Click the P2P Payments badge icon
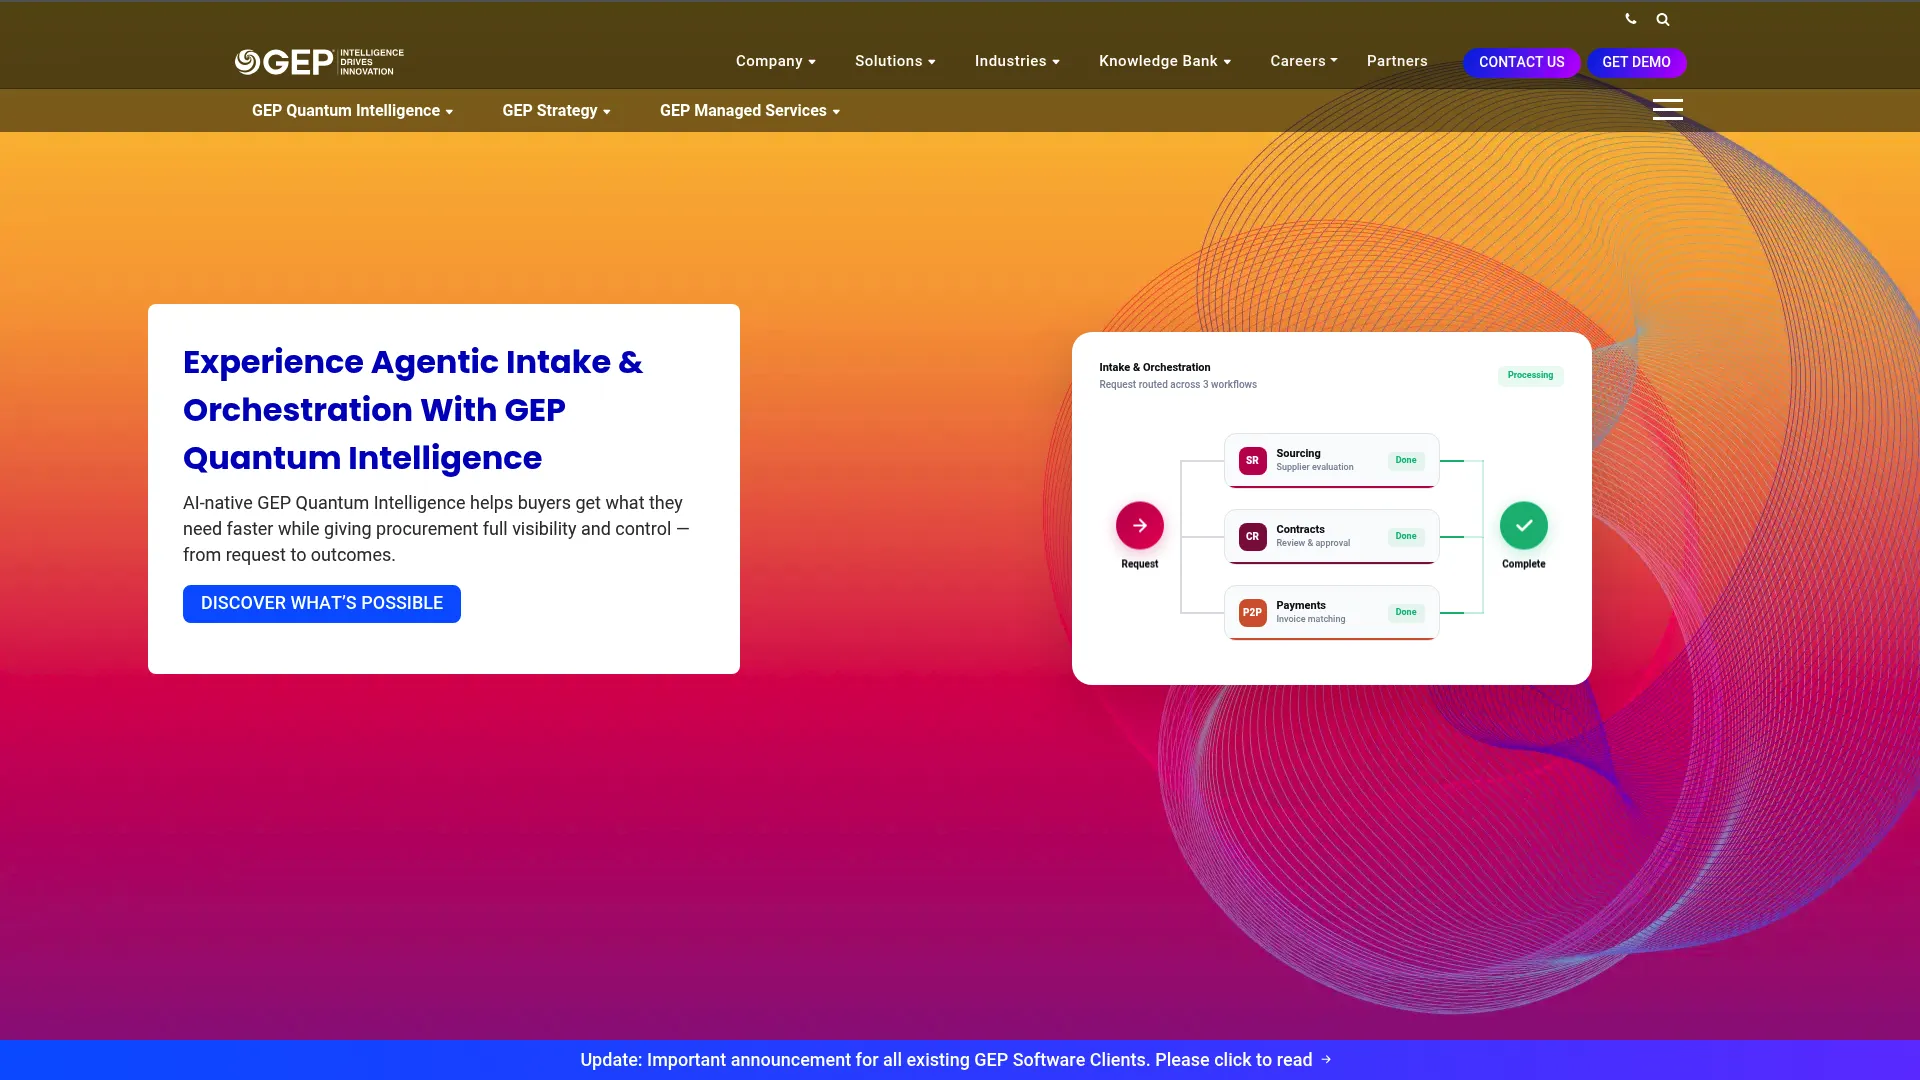1920x1080 pixels. click(1252, 613)
